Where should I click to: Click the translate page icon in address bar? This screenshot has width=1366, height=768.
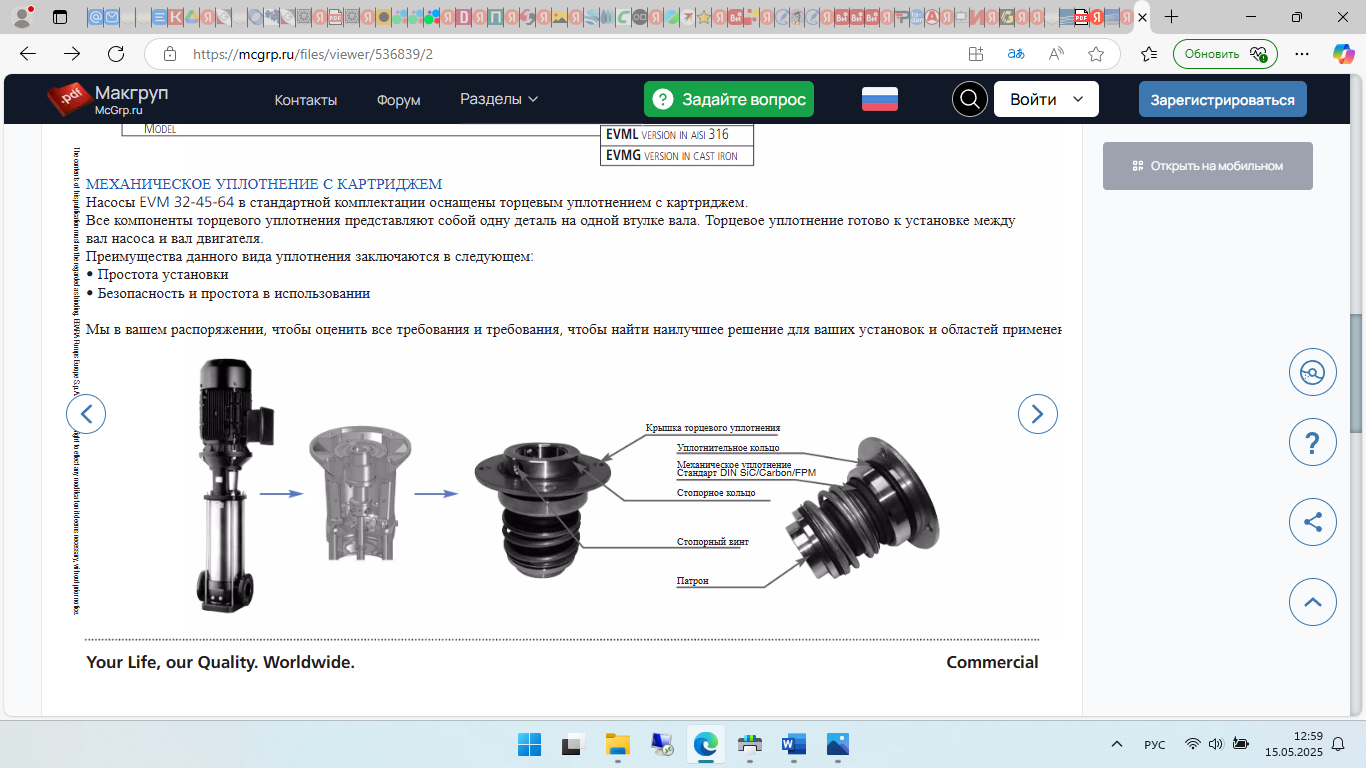tap(1016, 54)
